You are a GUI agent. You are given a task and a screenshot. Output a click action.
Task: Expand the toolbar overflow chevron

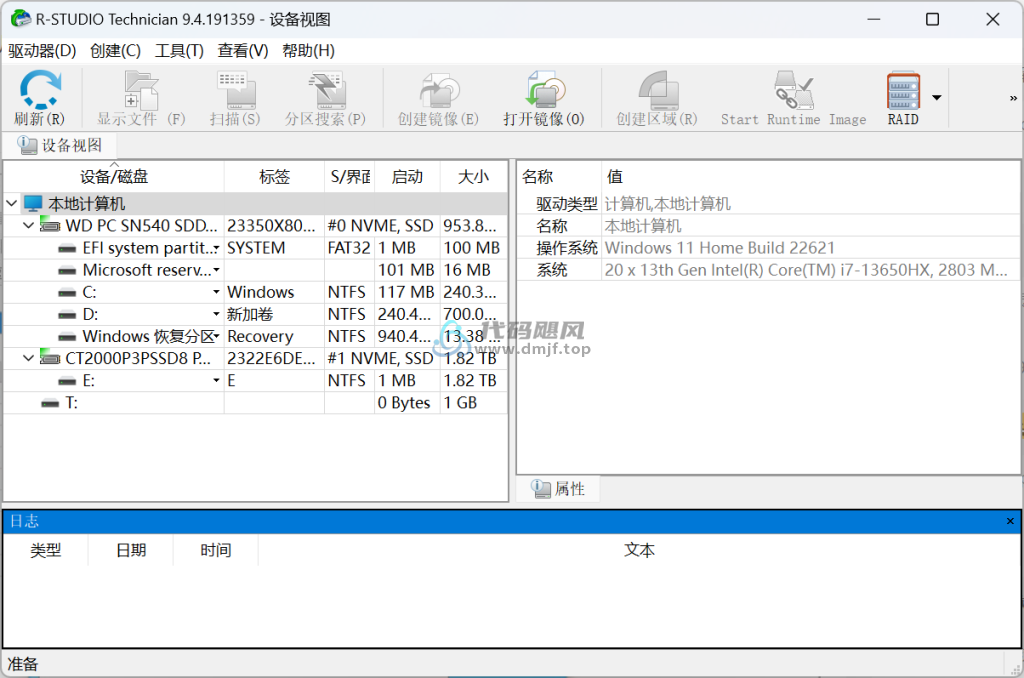click(1013, 98)
